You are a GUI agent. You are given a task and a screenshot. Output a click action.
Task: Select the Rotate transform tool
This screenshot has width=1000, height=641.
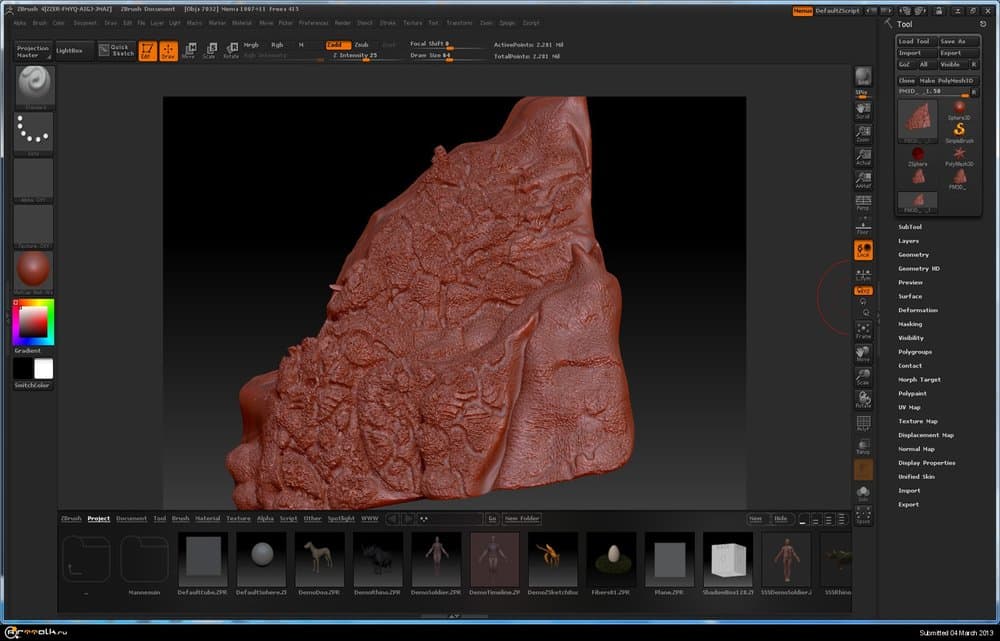click(x=231, y=50)
